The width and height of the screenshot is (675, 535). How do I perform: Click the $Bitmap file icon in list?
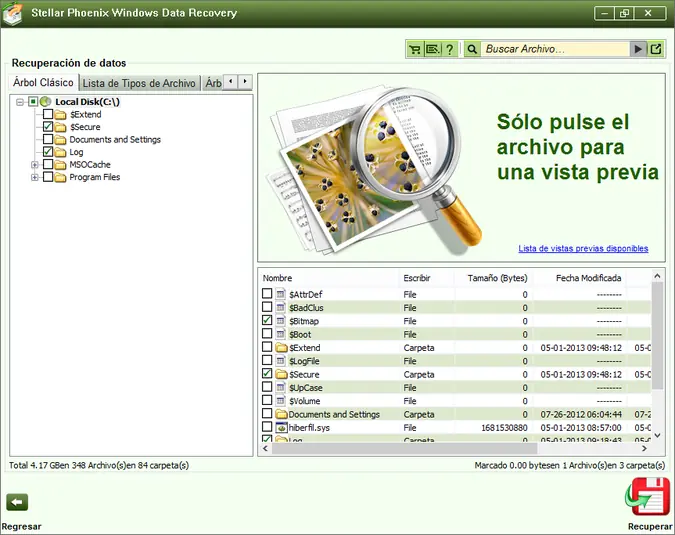pos(281,321)
